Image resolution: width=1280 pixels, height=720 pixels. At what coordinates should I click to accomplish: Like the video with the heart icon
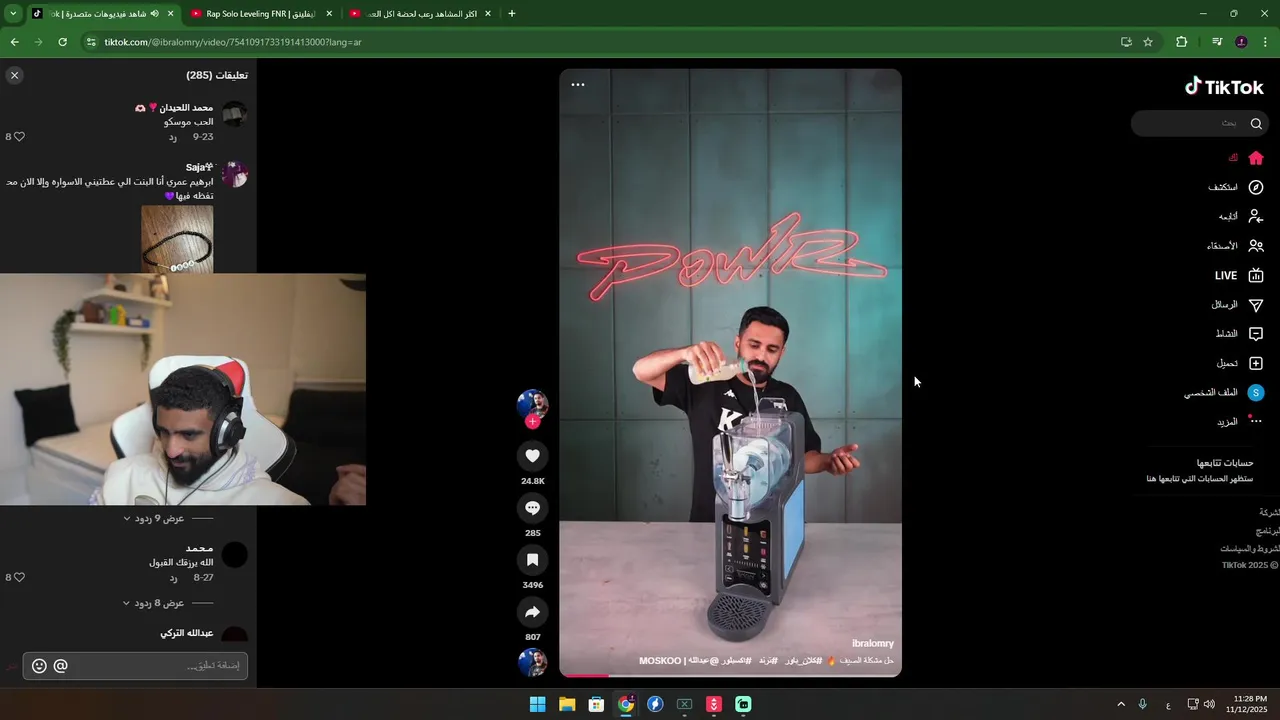coord(532,456)
